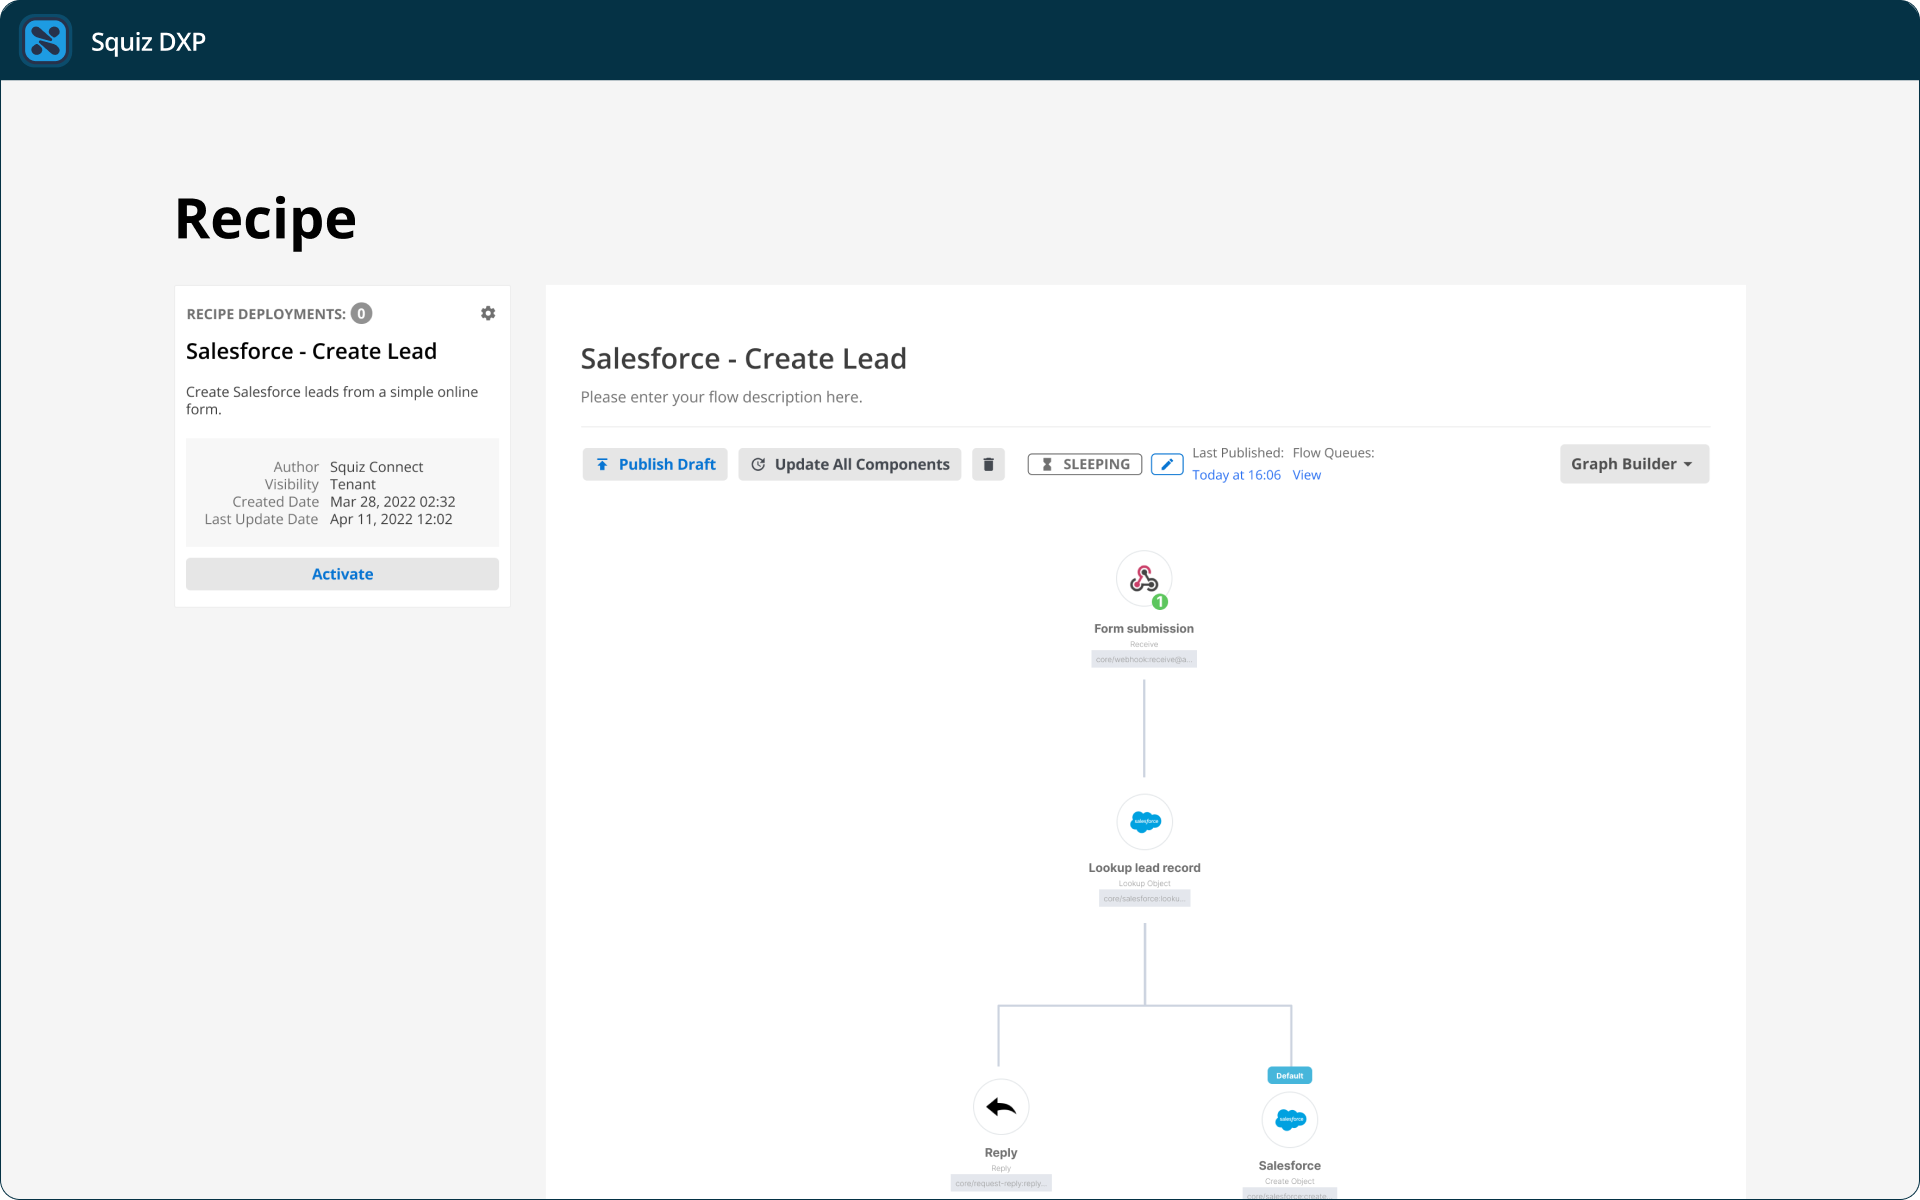Click the Squiz DXP logo icon
Image resolution: width=1920 pixels, height=1200 pixels.
[46, 41]
